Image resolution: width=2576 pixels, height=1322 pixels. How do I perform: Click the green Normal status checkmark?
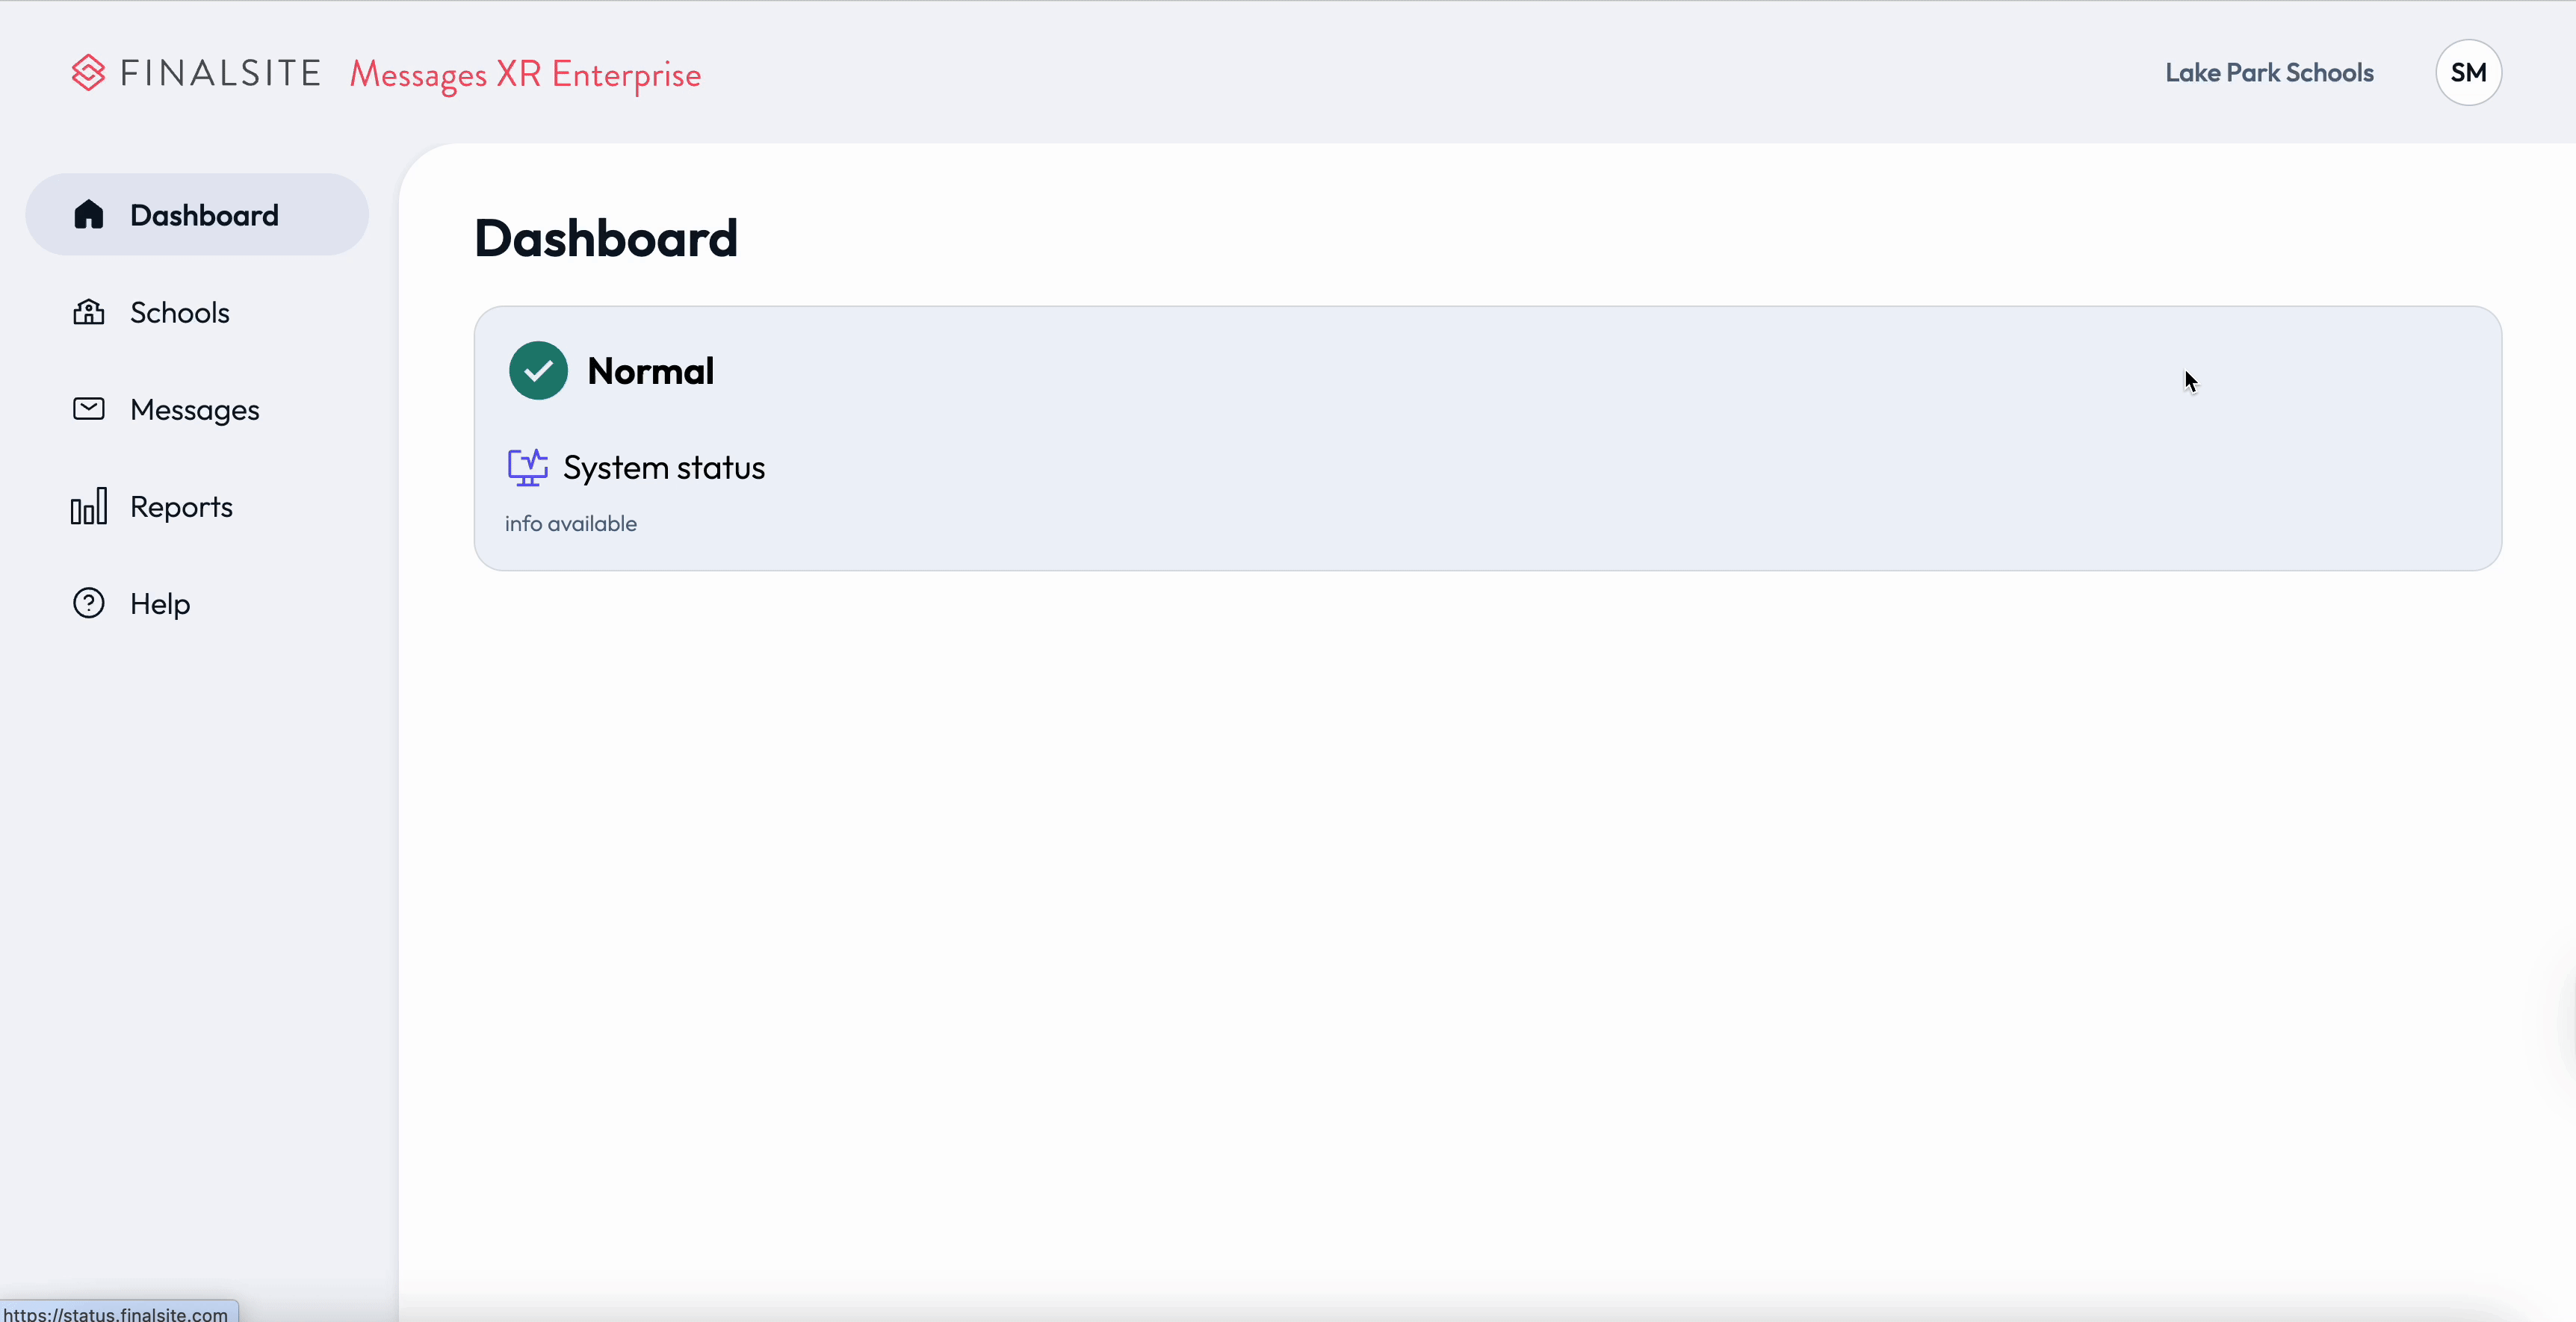537,370
